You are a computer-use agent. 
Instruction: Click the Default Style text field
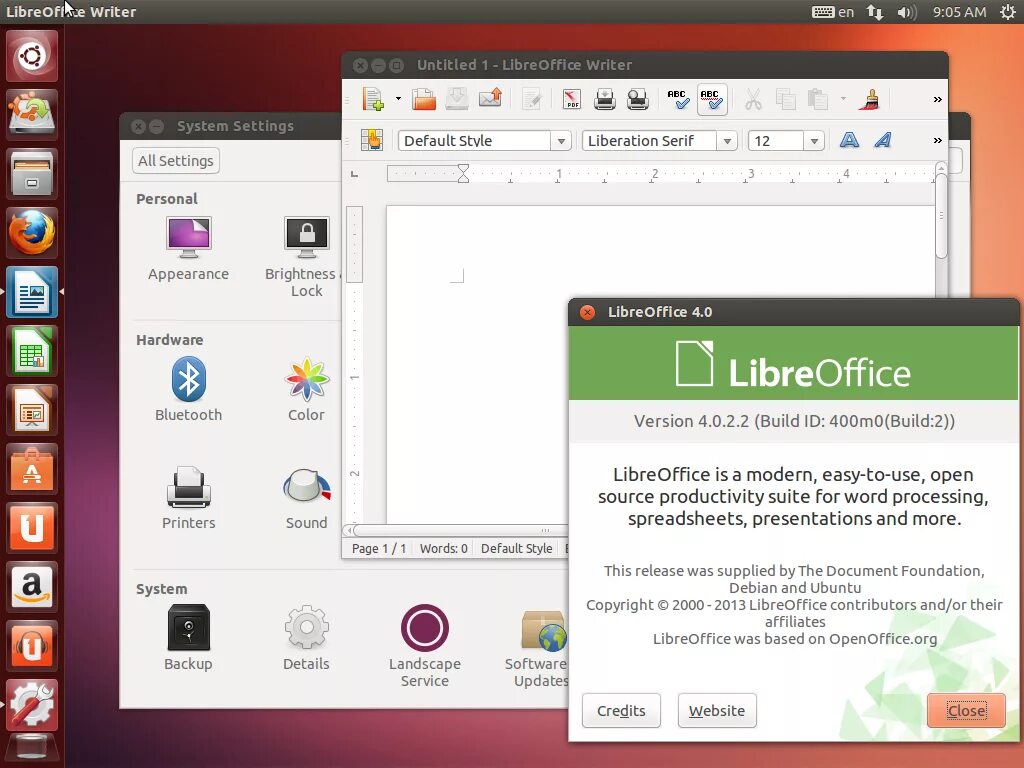tap(475, 141)
